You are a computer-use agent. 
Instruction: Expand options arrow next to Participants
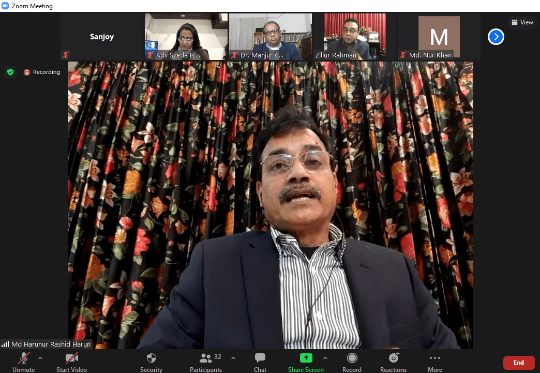[233, 358]
